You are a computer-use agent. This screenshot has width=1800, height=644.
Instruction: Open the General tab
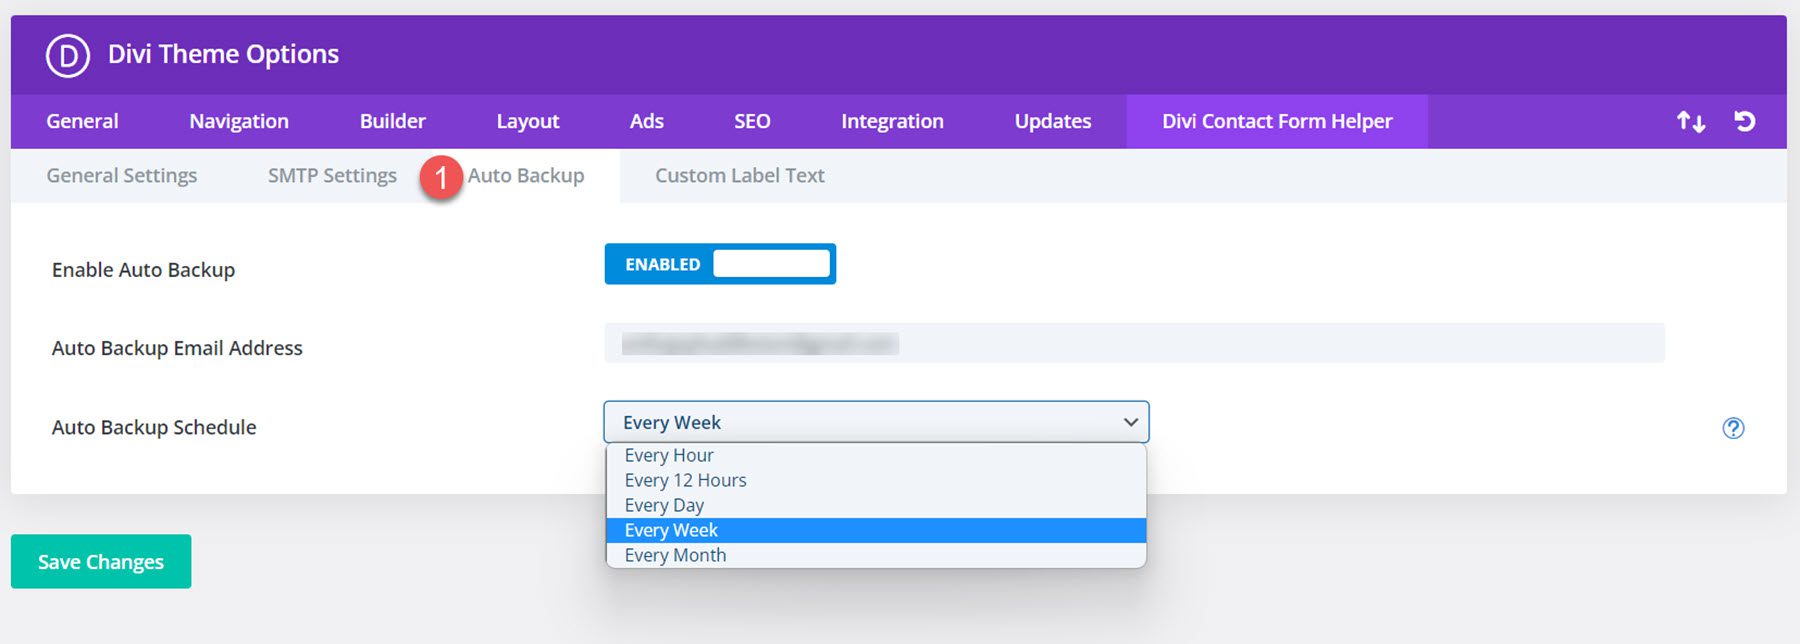[x=82, y=121]
